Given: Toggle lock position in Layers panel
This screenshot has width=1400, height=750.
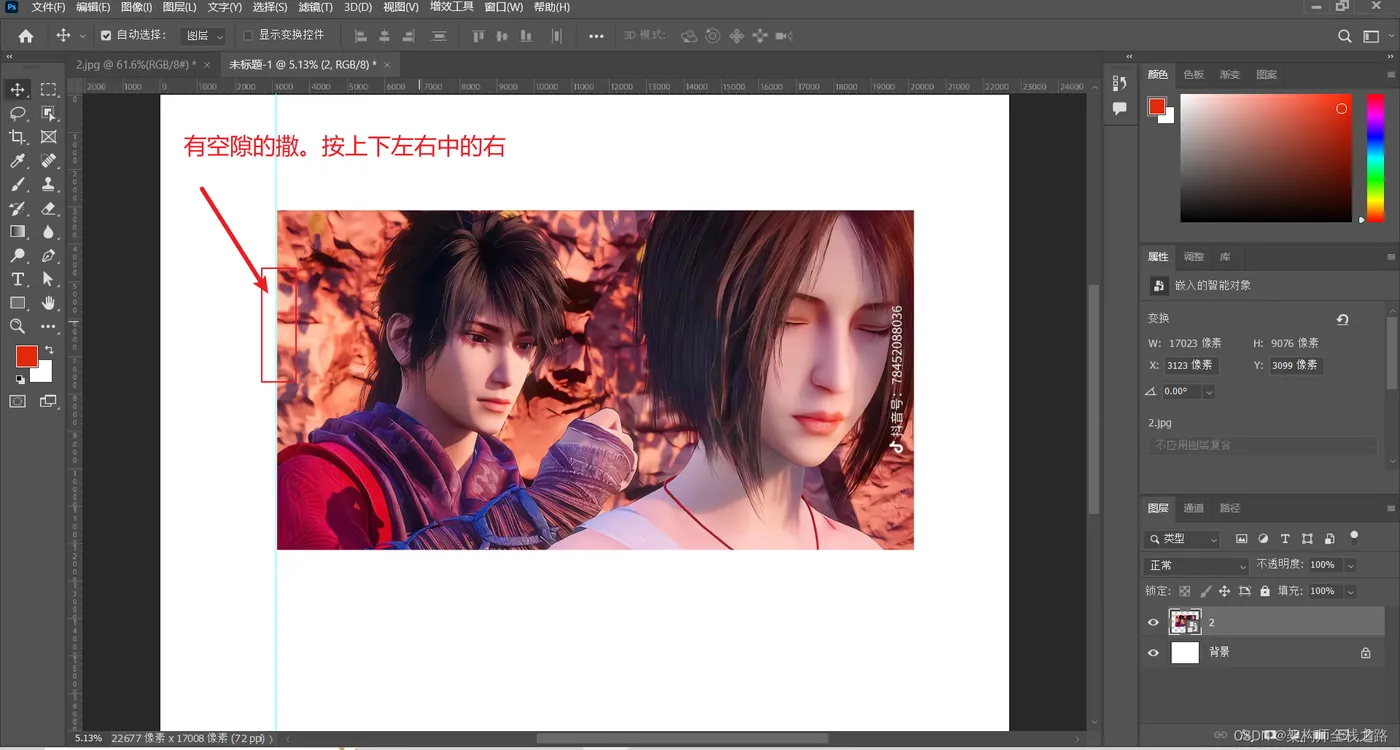Looking at the screenshot, I should point(1225,591).
